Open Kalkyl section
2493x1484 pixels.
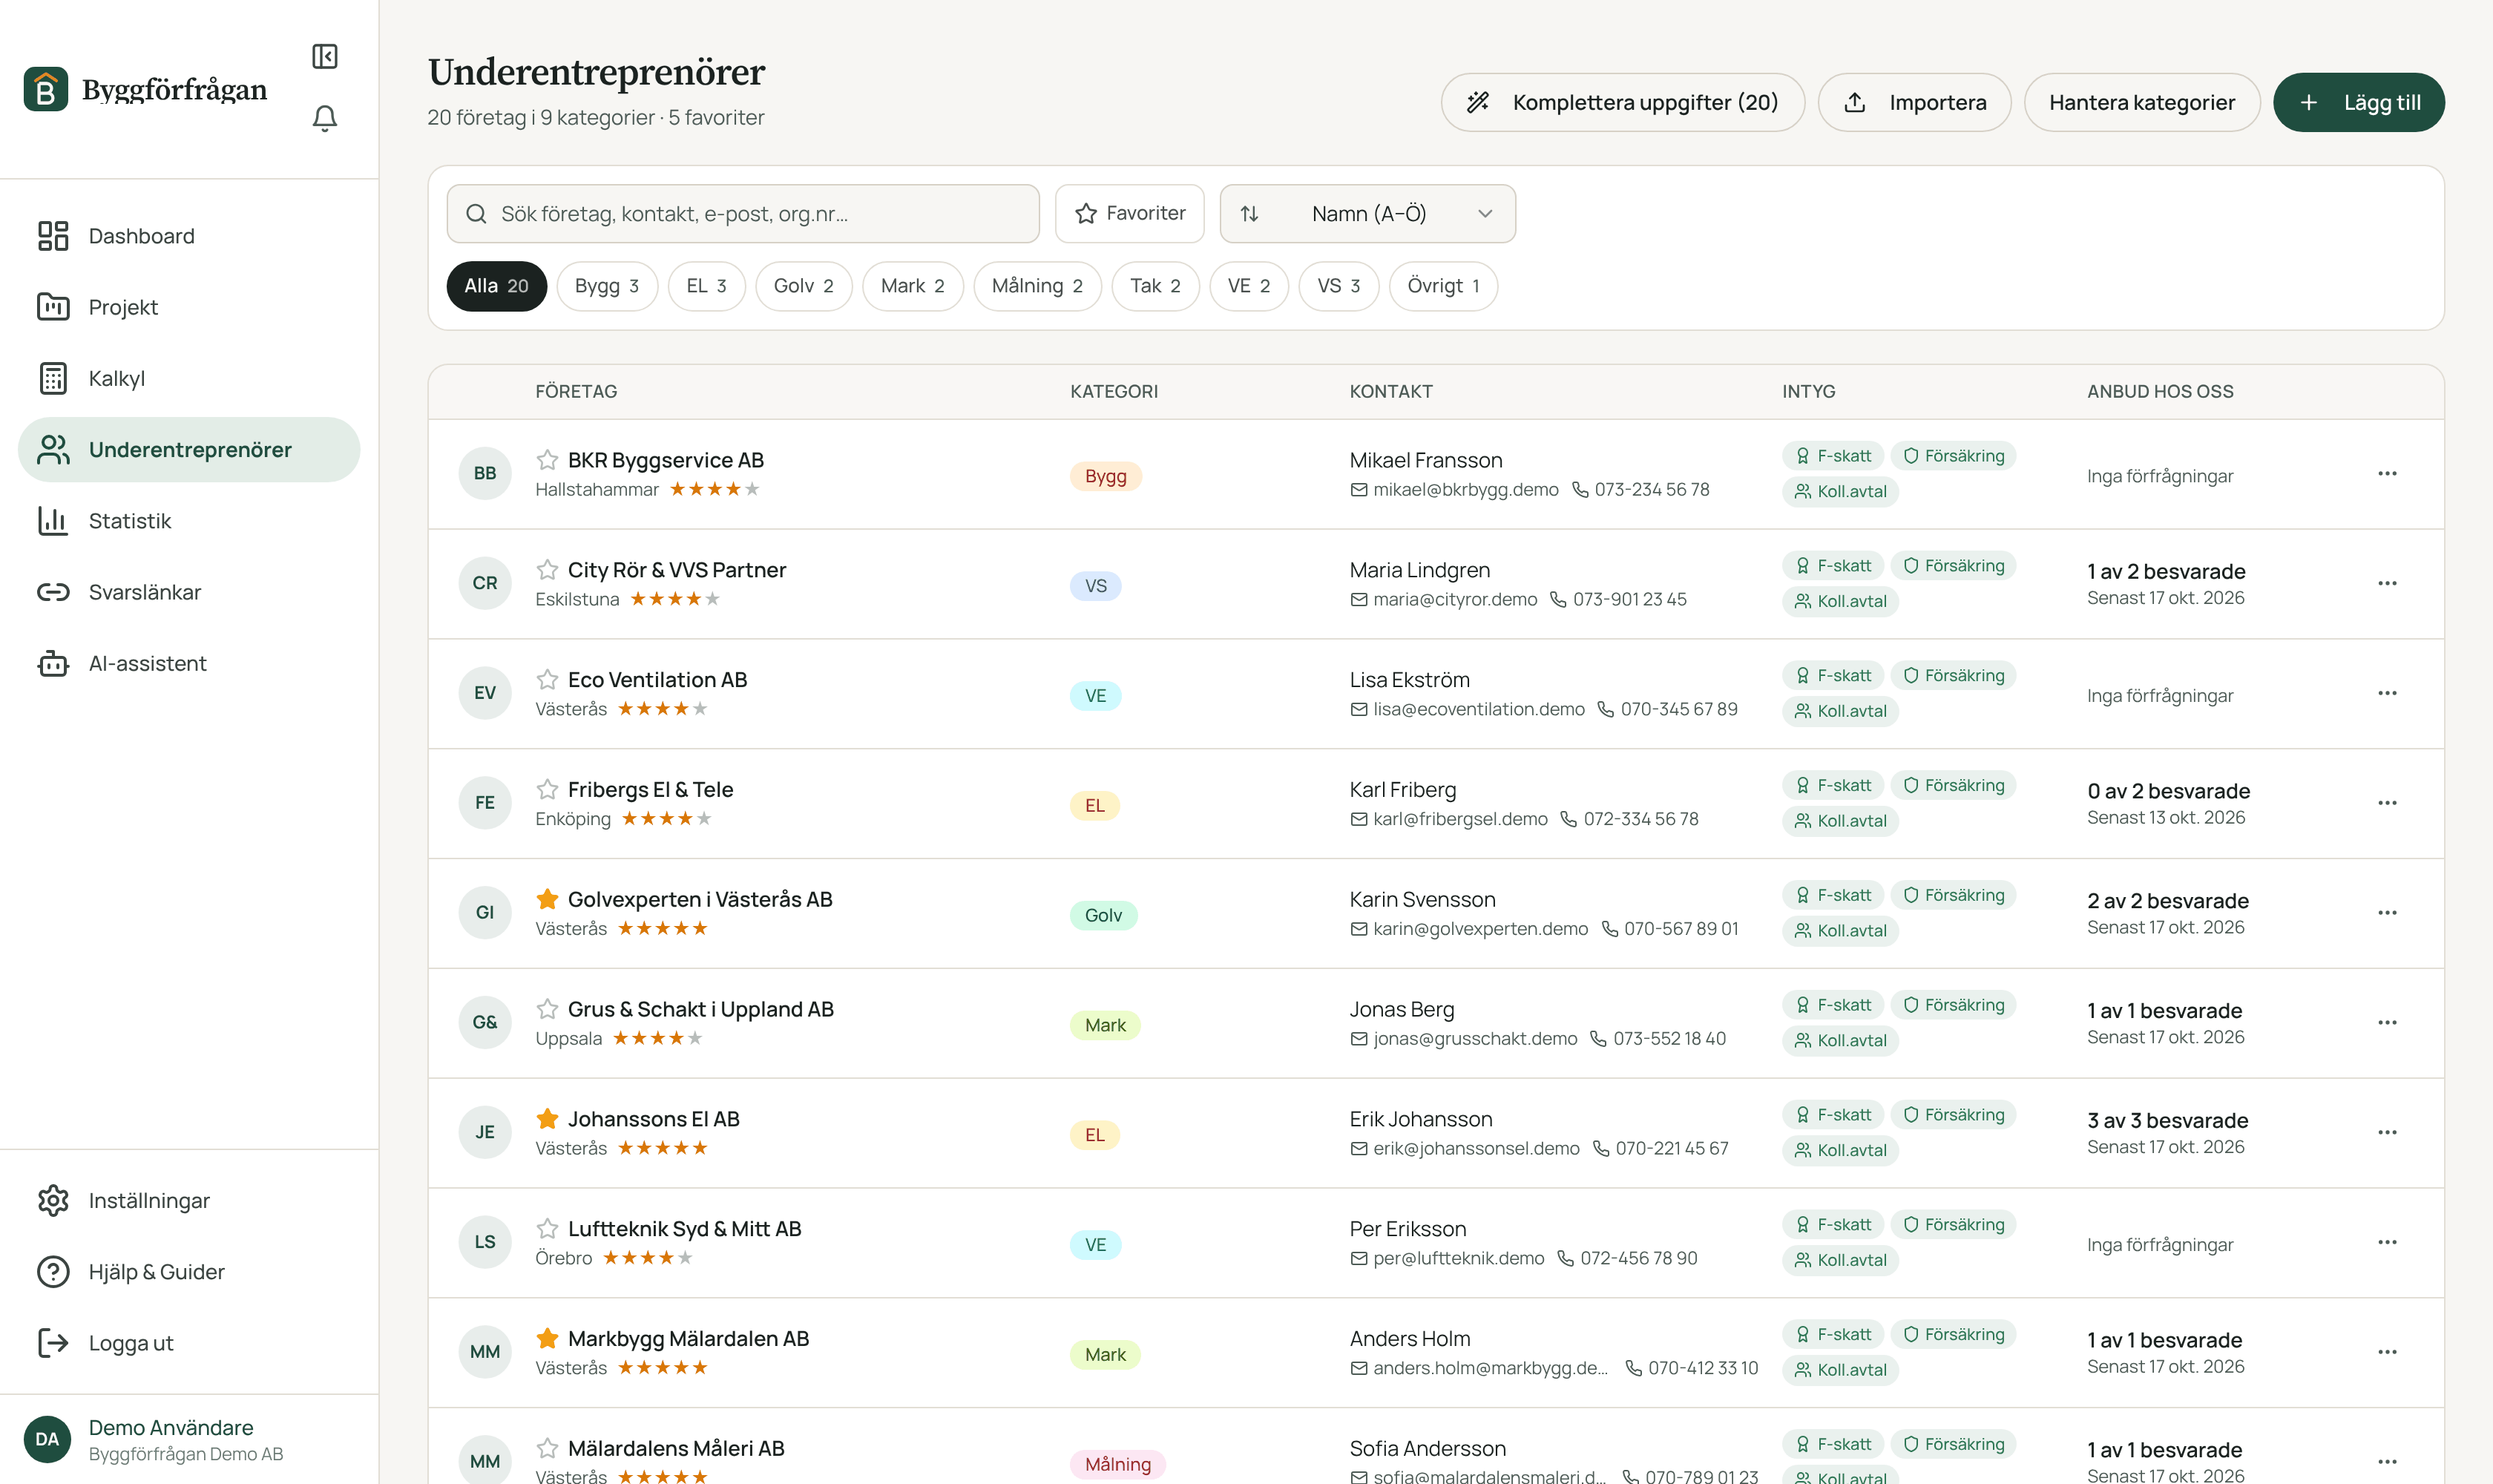189,378
